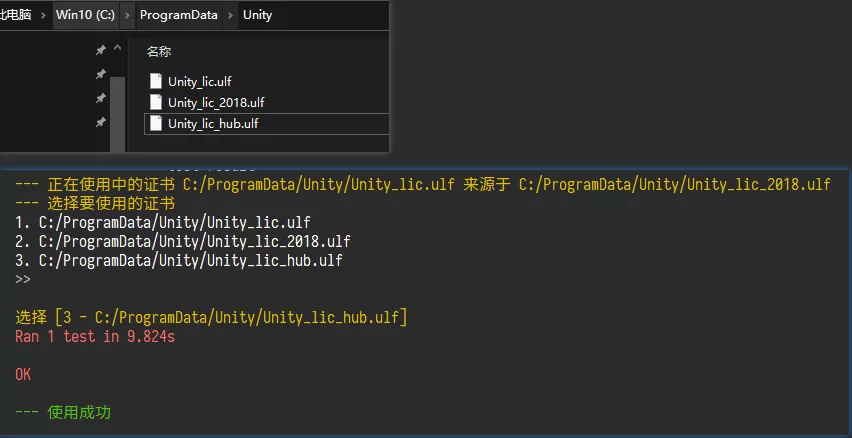
Task: Click the green '使用成功' message
Action: (63, 412)
